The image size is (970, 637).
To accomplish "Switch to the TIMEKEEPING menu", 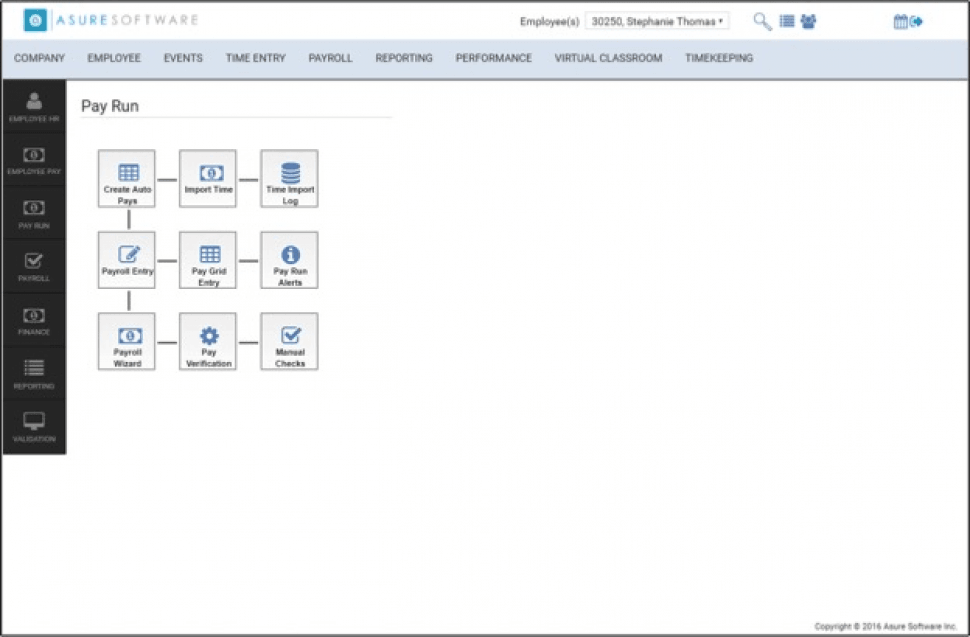I will 716,58.
